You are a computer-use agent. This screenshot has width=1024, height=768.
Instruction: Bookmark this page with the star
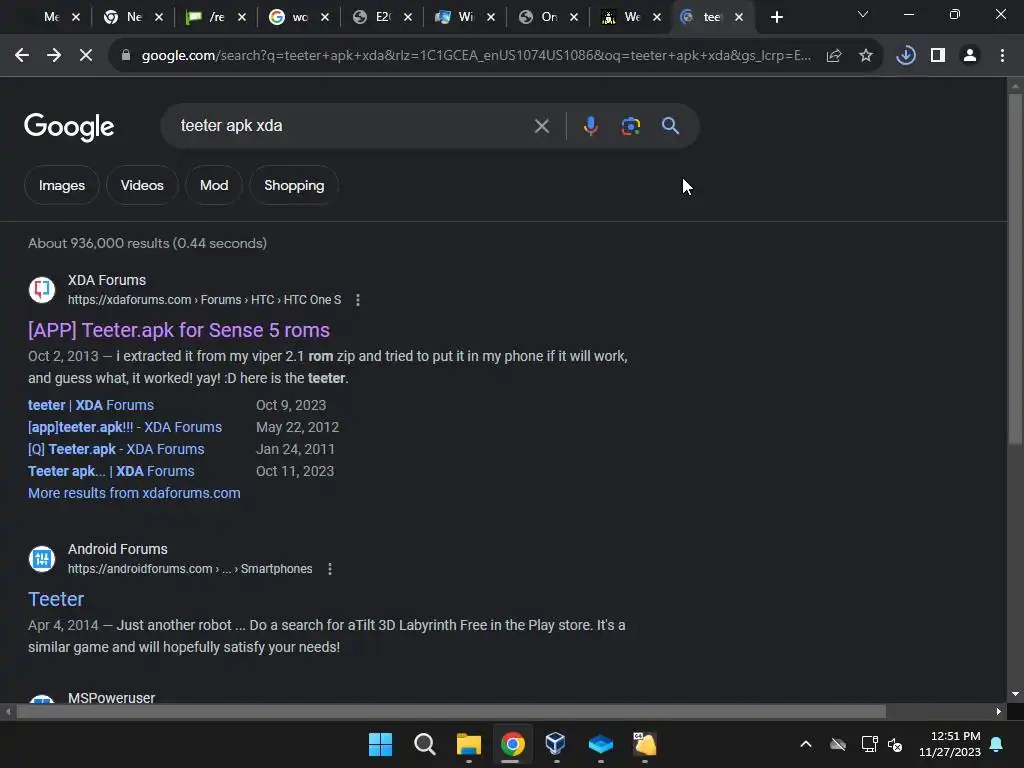(x=866, y=56)
